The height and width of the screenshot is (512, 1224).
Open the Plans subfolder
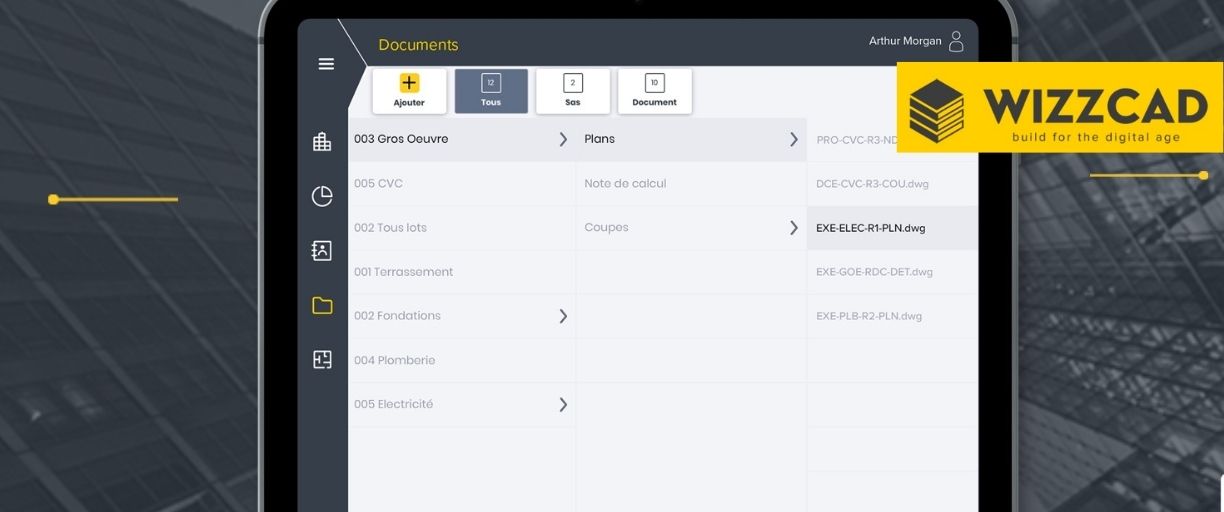point(692,140)
